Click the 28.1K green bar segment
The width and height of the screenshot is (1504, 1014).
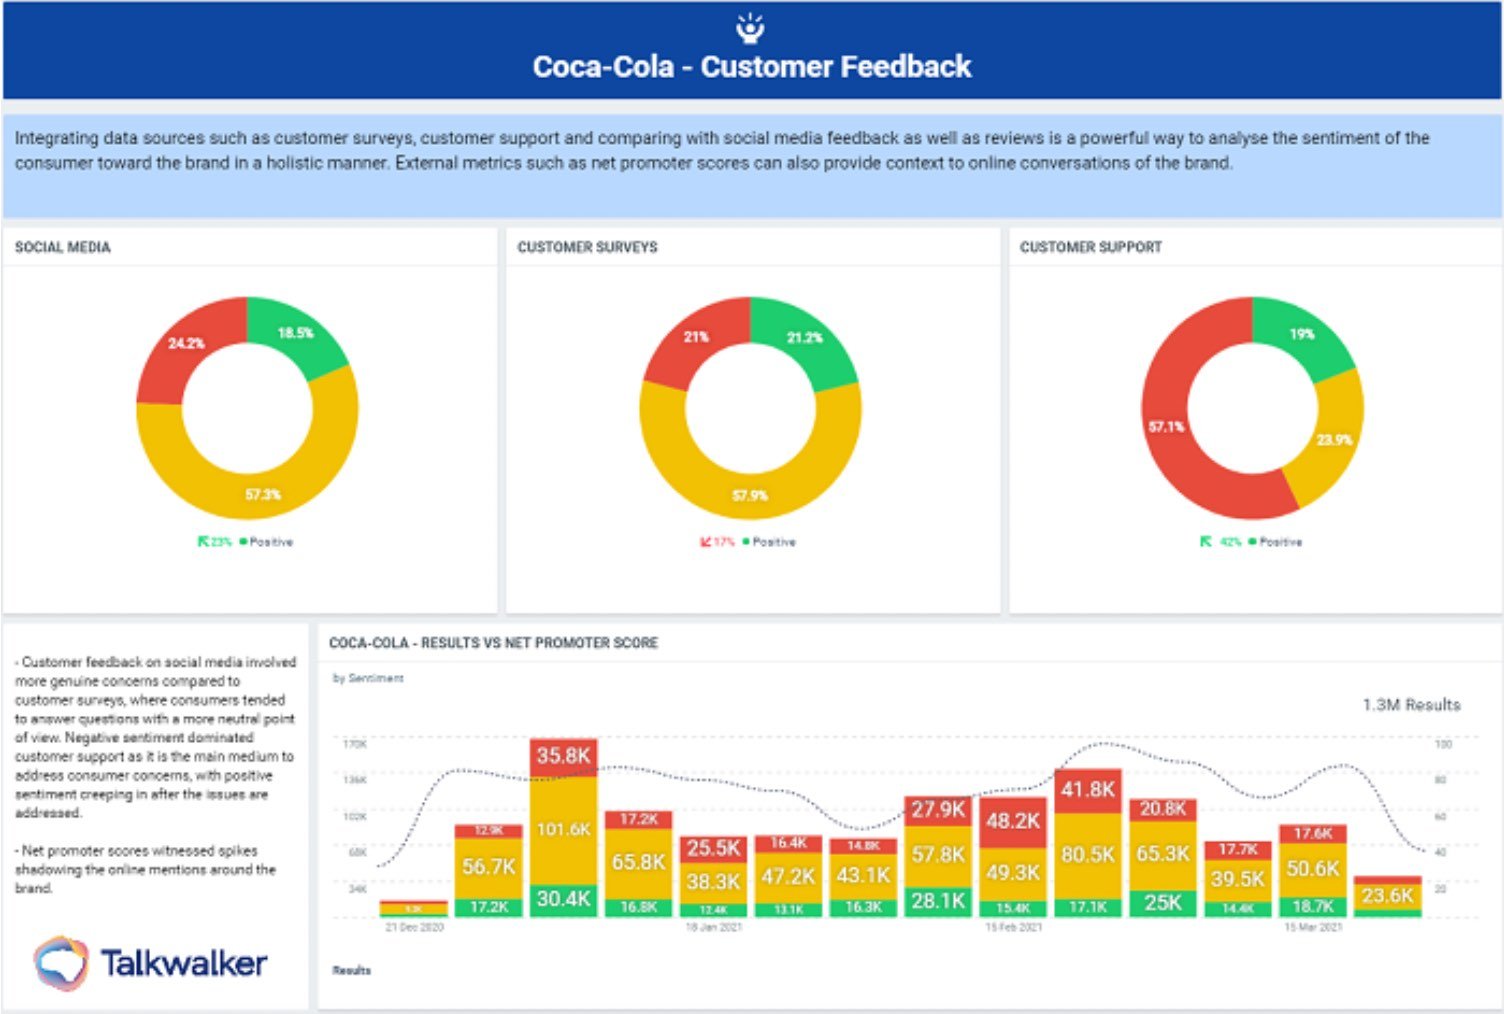point(938,901)
